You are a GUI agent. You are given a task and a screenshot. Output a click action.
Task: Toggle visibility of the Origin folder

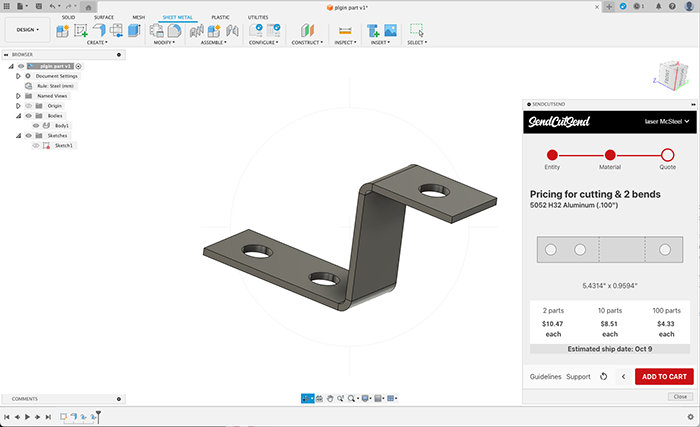click(x=29, y=105)
